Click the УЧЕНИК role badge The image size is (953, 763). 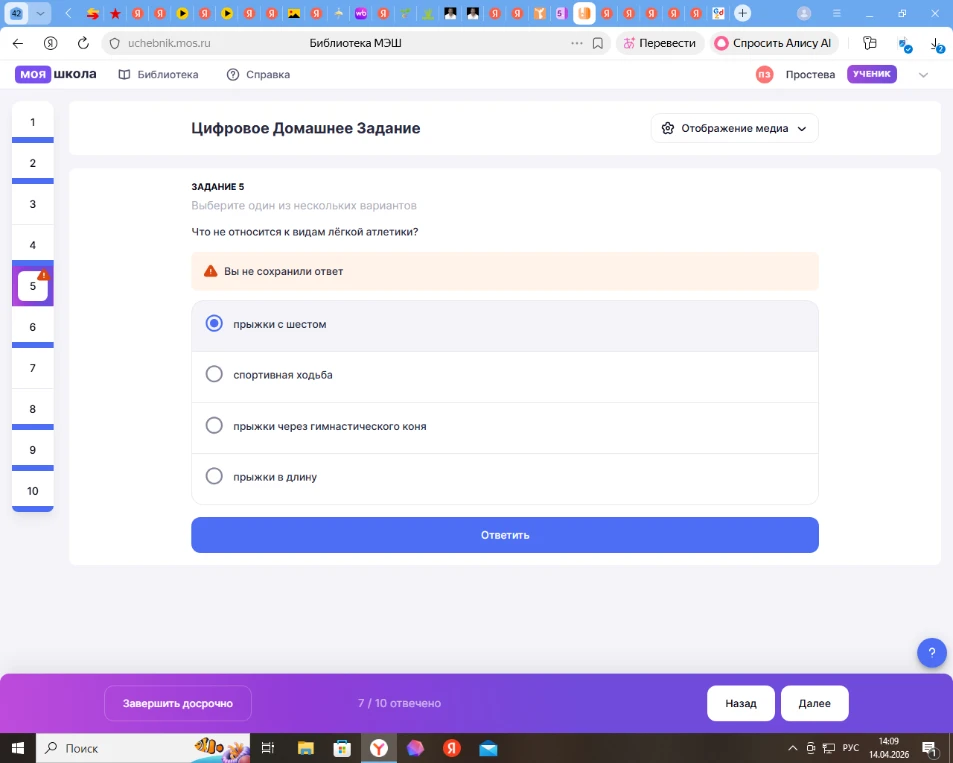coord(872,74)
